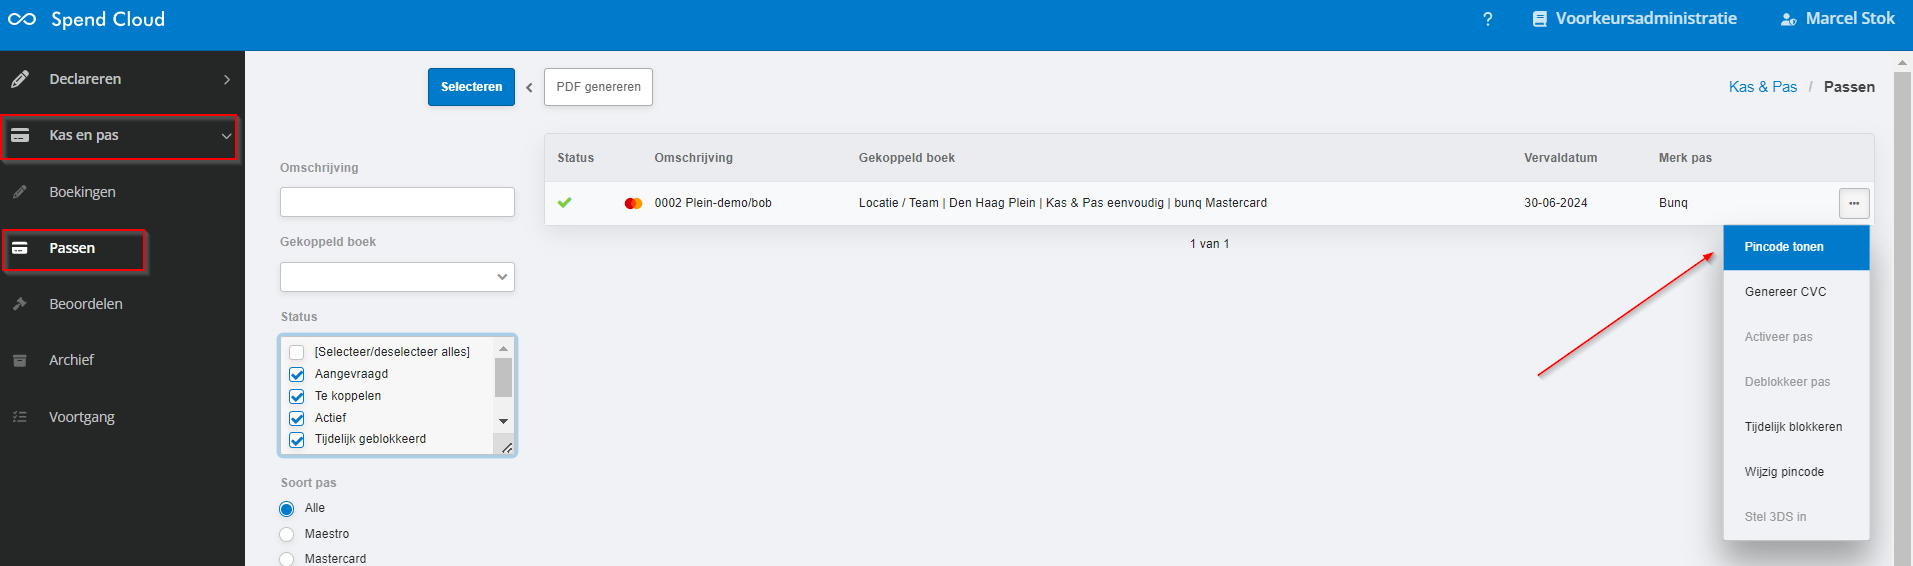Click the Spend Cloud infinity logo
This screenshot has height=566, width=1913.
(x=22, y=19)
